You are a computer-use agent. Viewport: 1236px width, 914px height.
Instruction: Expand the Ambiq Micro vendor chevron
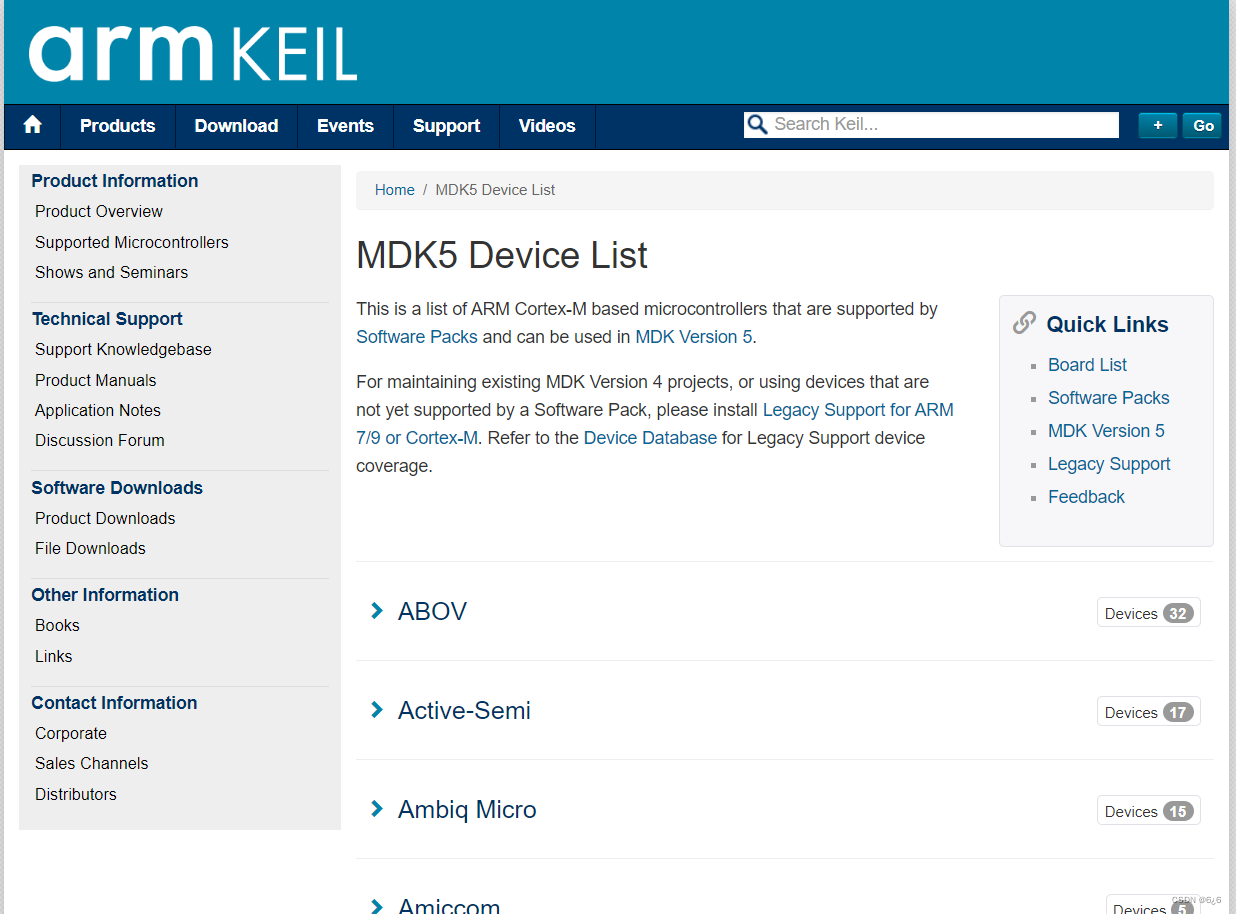pos(377,809)
